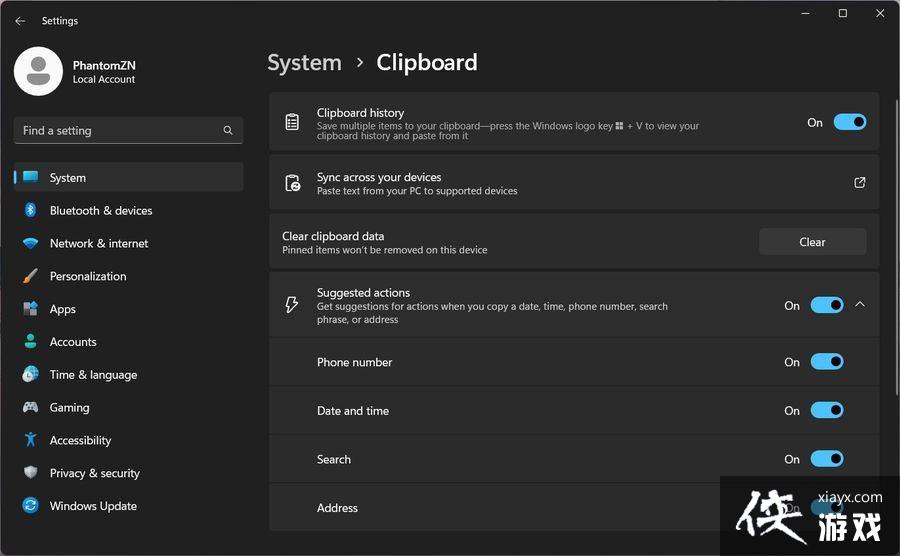900x556 pixels.
Task: Click the Time & language globe icon
Action: 30,374
